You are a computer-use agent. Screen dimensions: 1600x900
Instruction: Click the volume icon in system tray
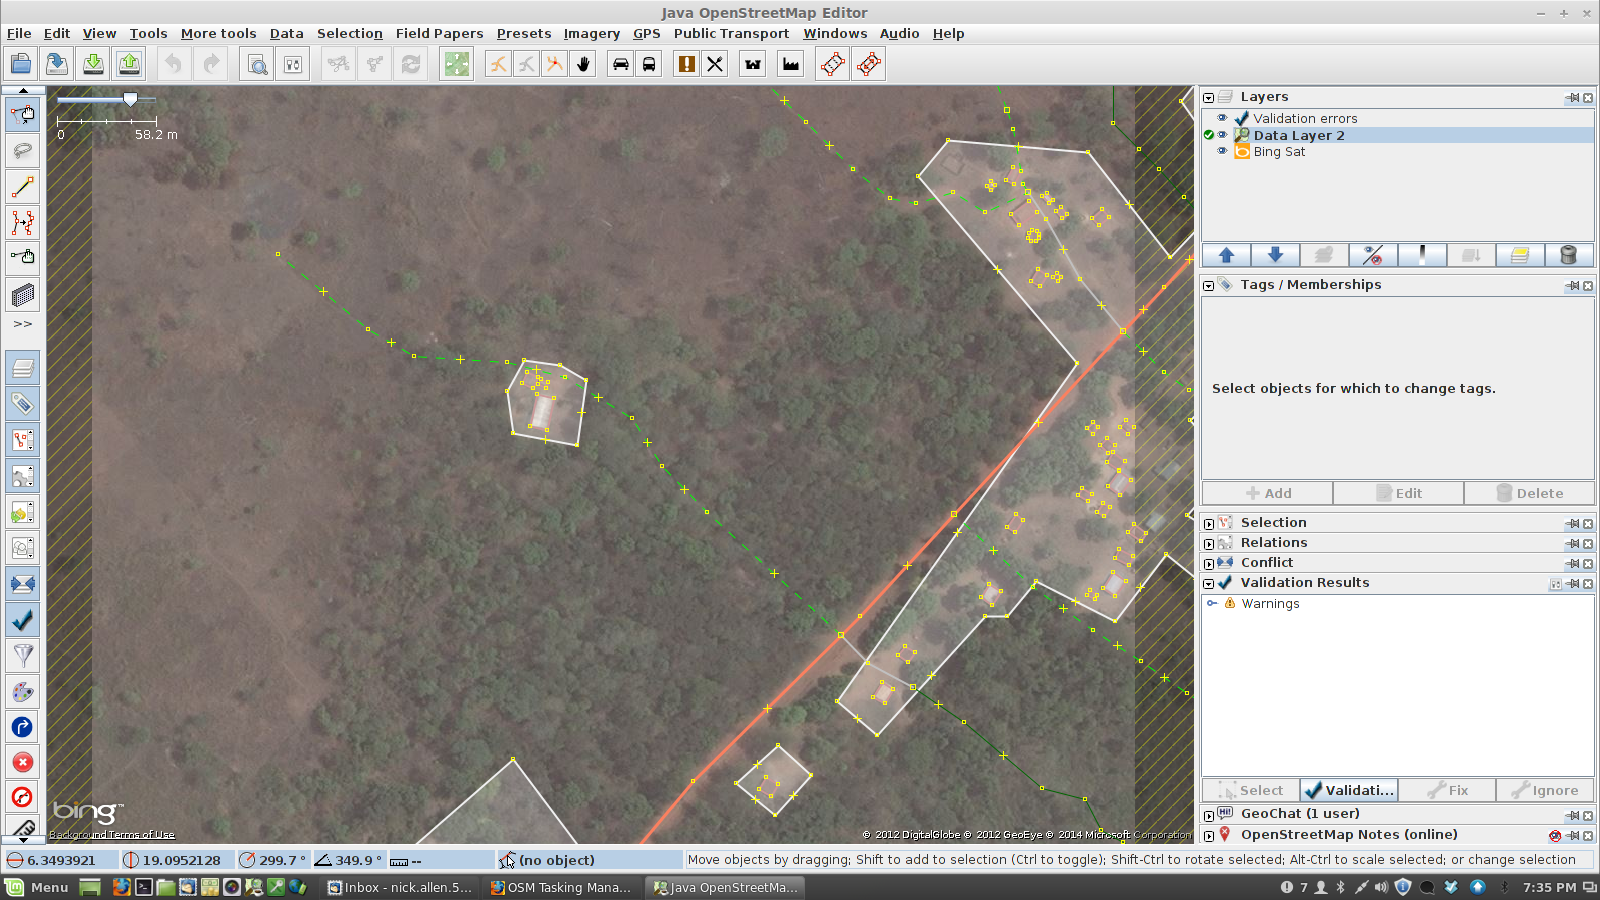1381,887
